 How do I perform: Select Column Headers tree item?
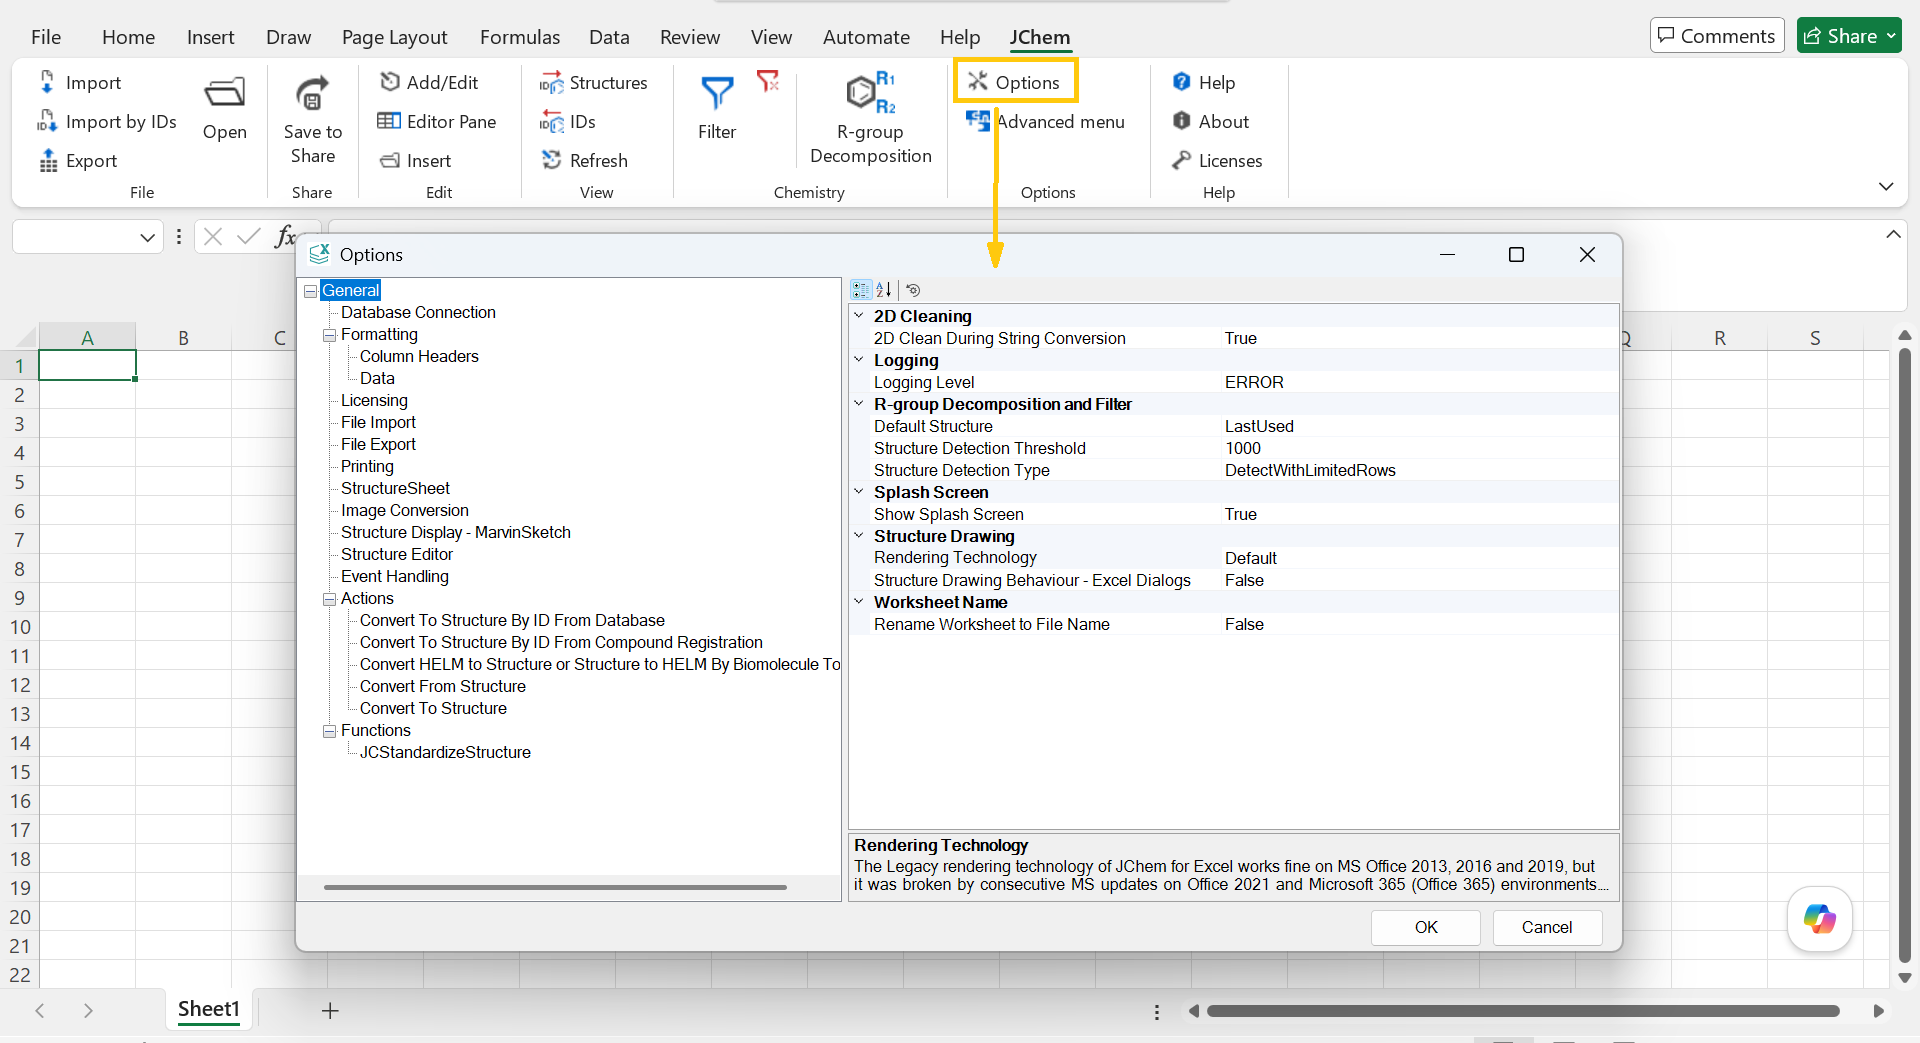click(419, 356)
